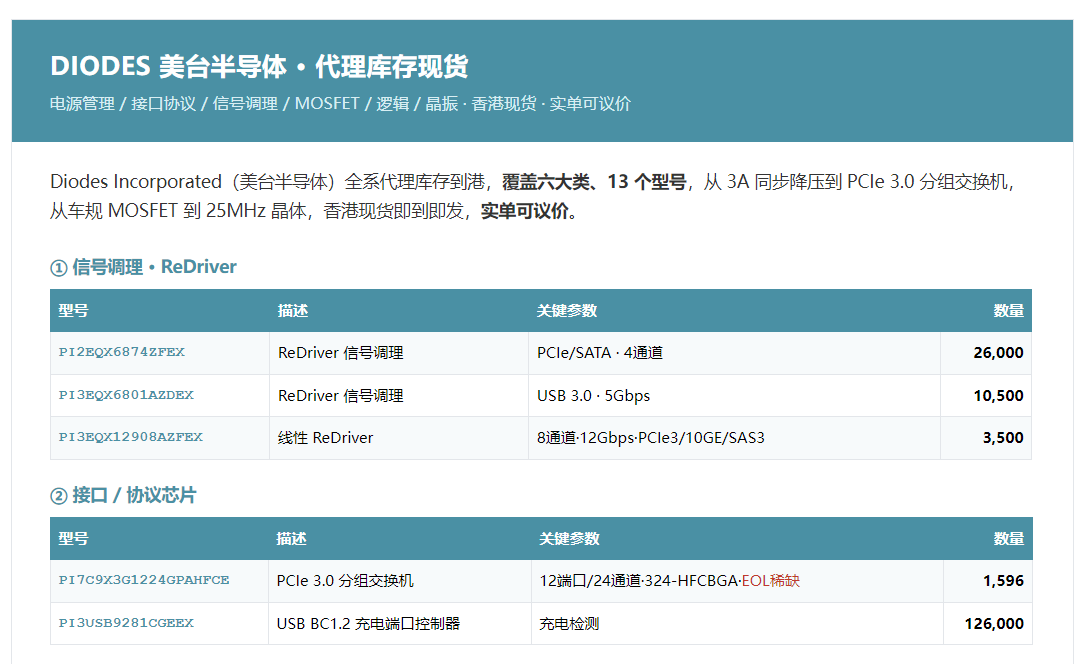Image resolution: width=1085 pixels, height=664 pixels.
Task: Click the page title DIODES 美台半导体・代理库存现货
Action: pos(259,66)
